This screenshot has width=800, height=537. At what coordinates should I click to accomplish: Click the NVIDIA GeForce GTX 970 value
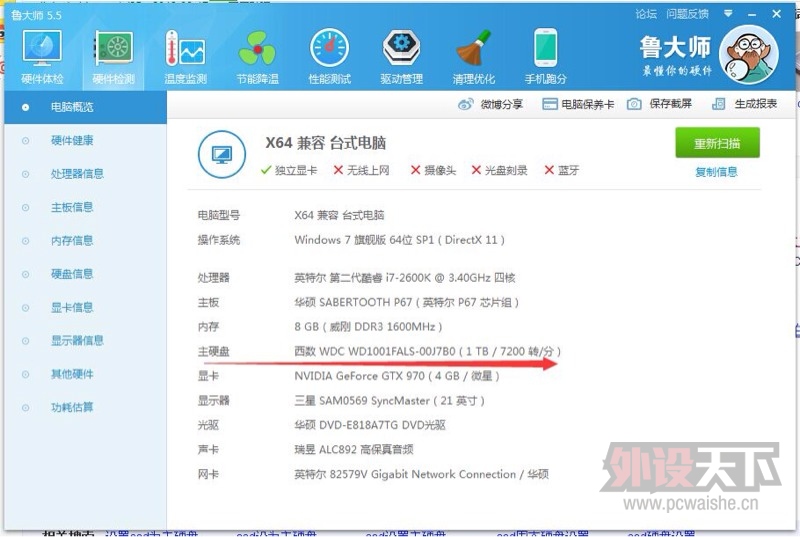tap(397, 376)
